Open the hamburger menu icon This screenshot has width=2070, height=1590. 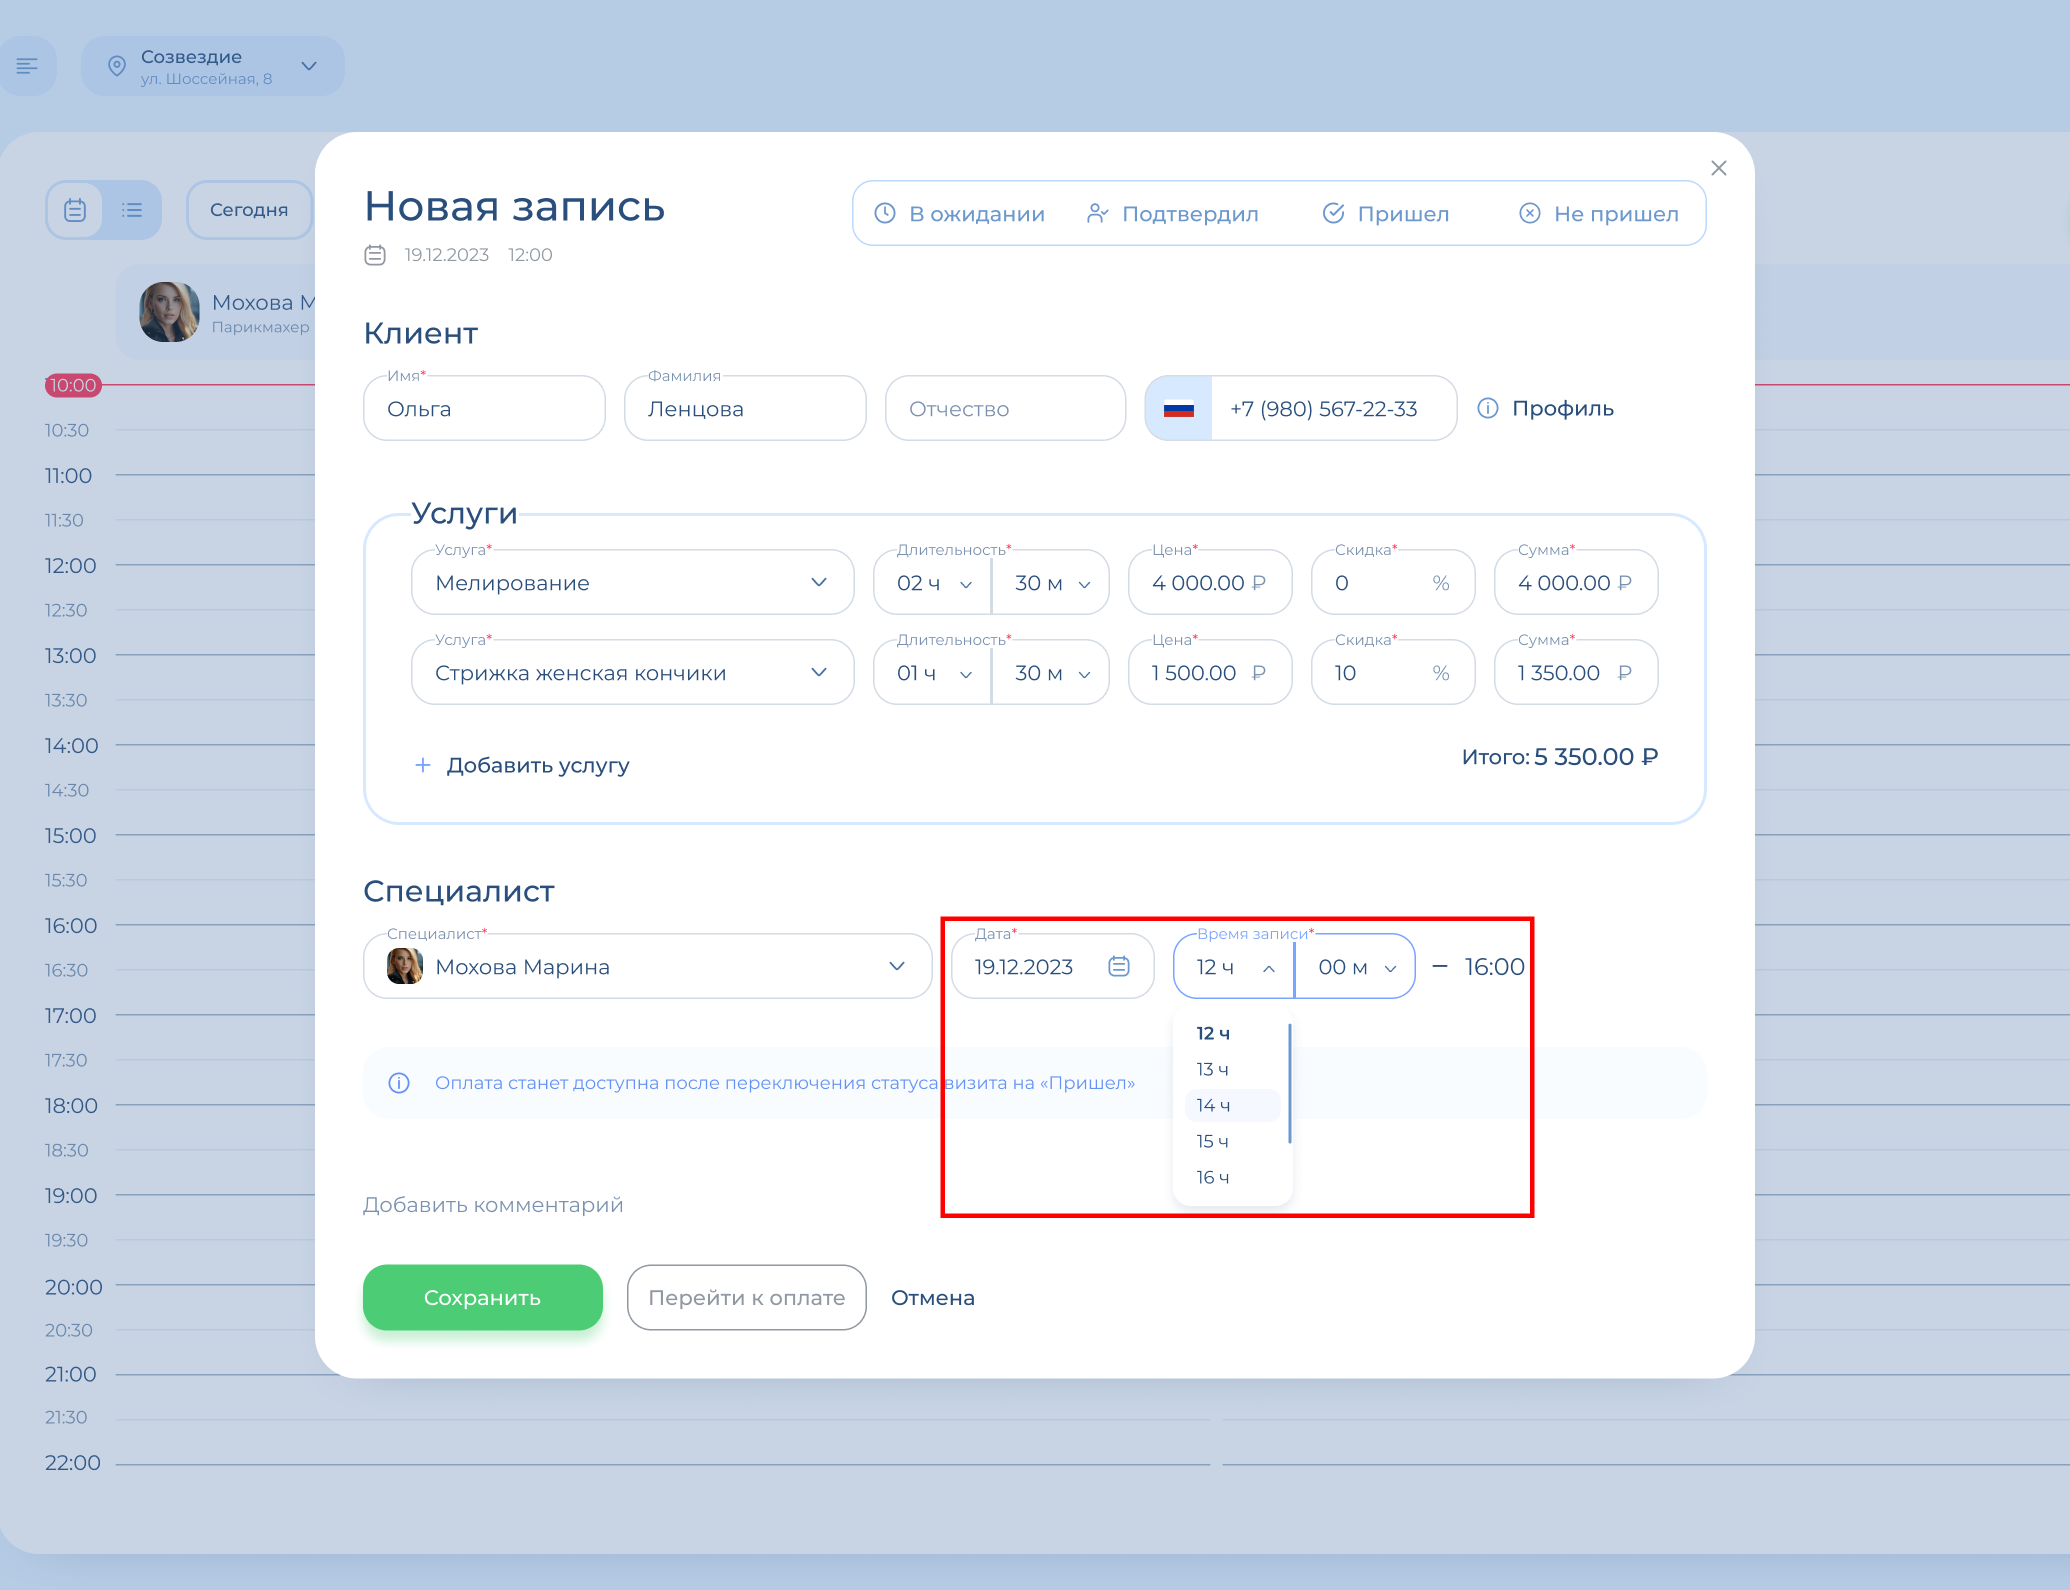point(27,66)
